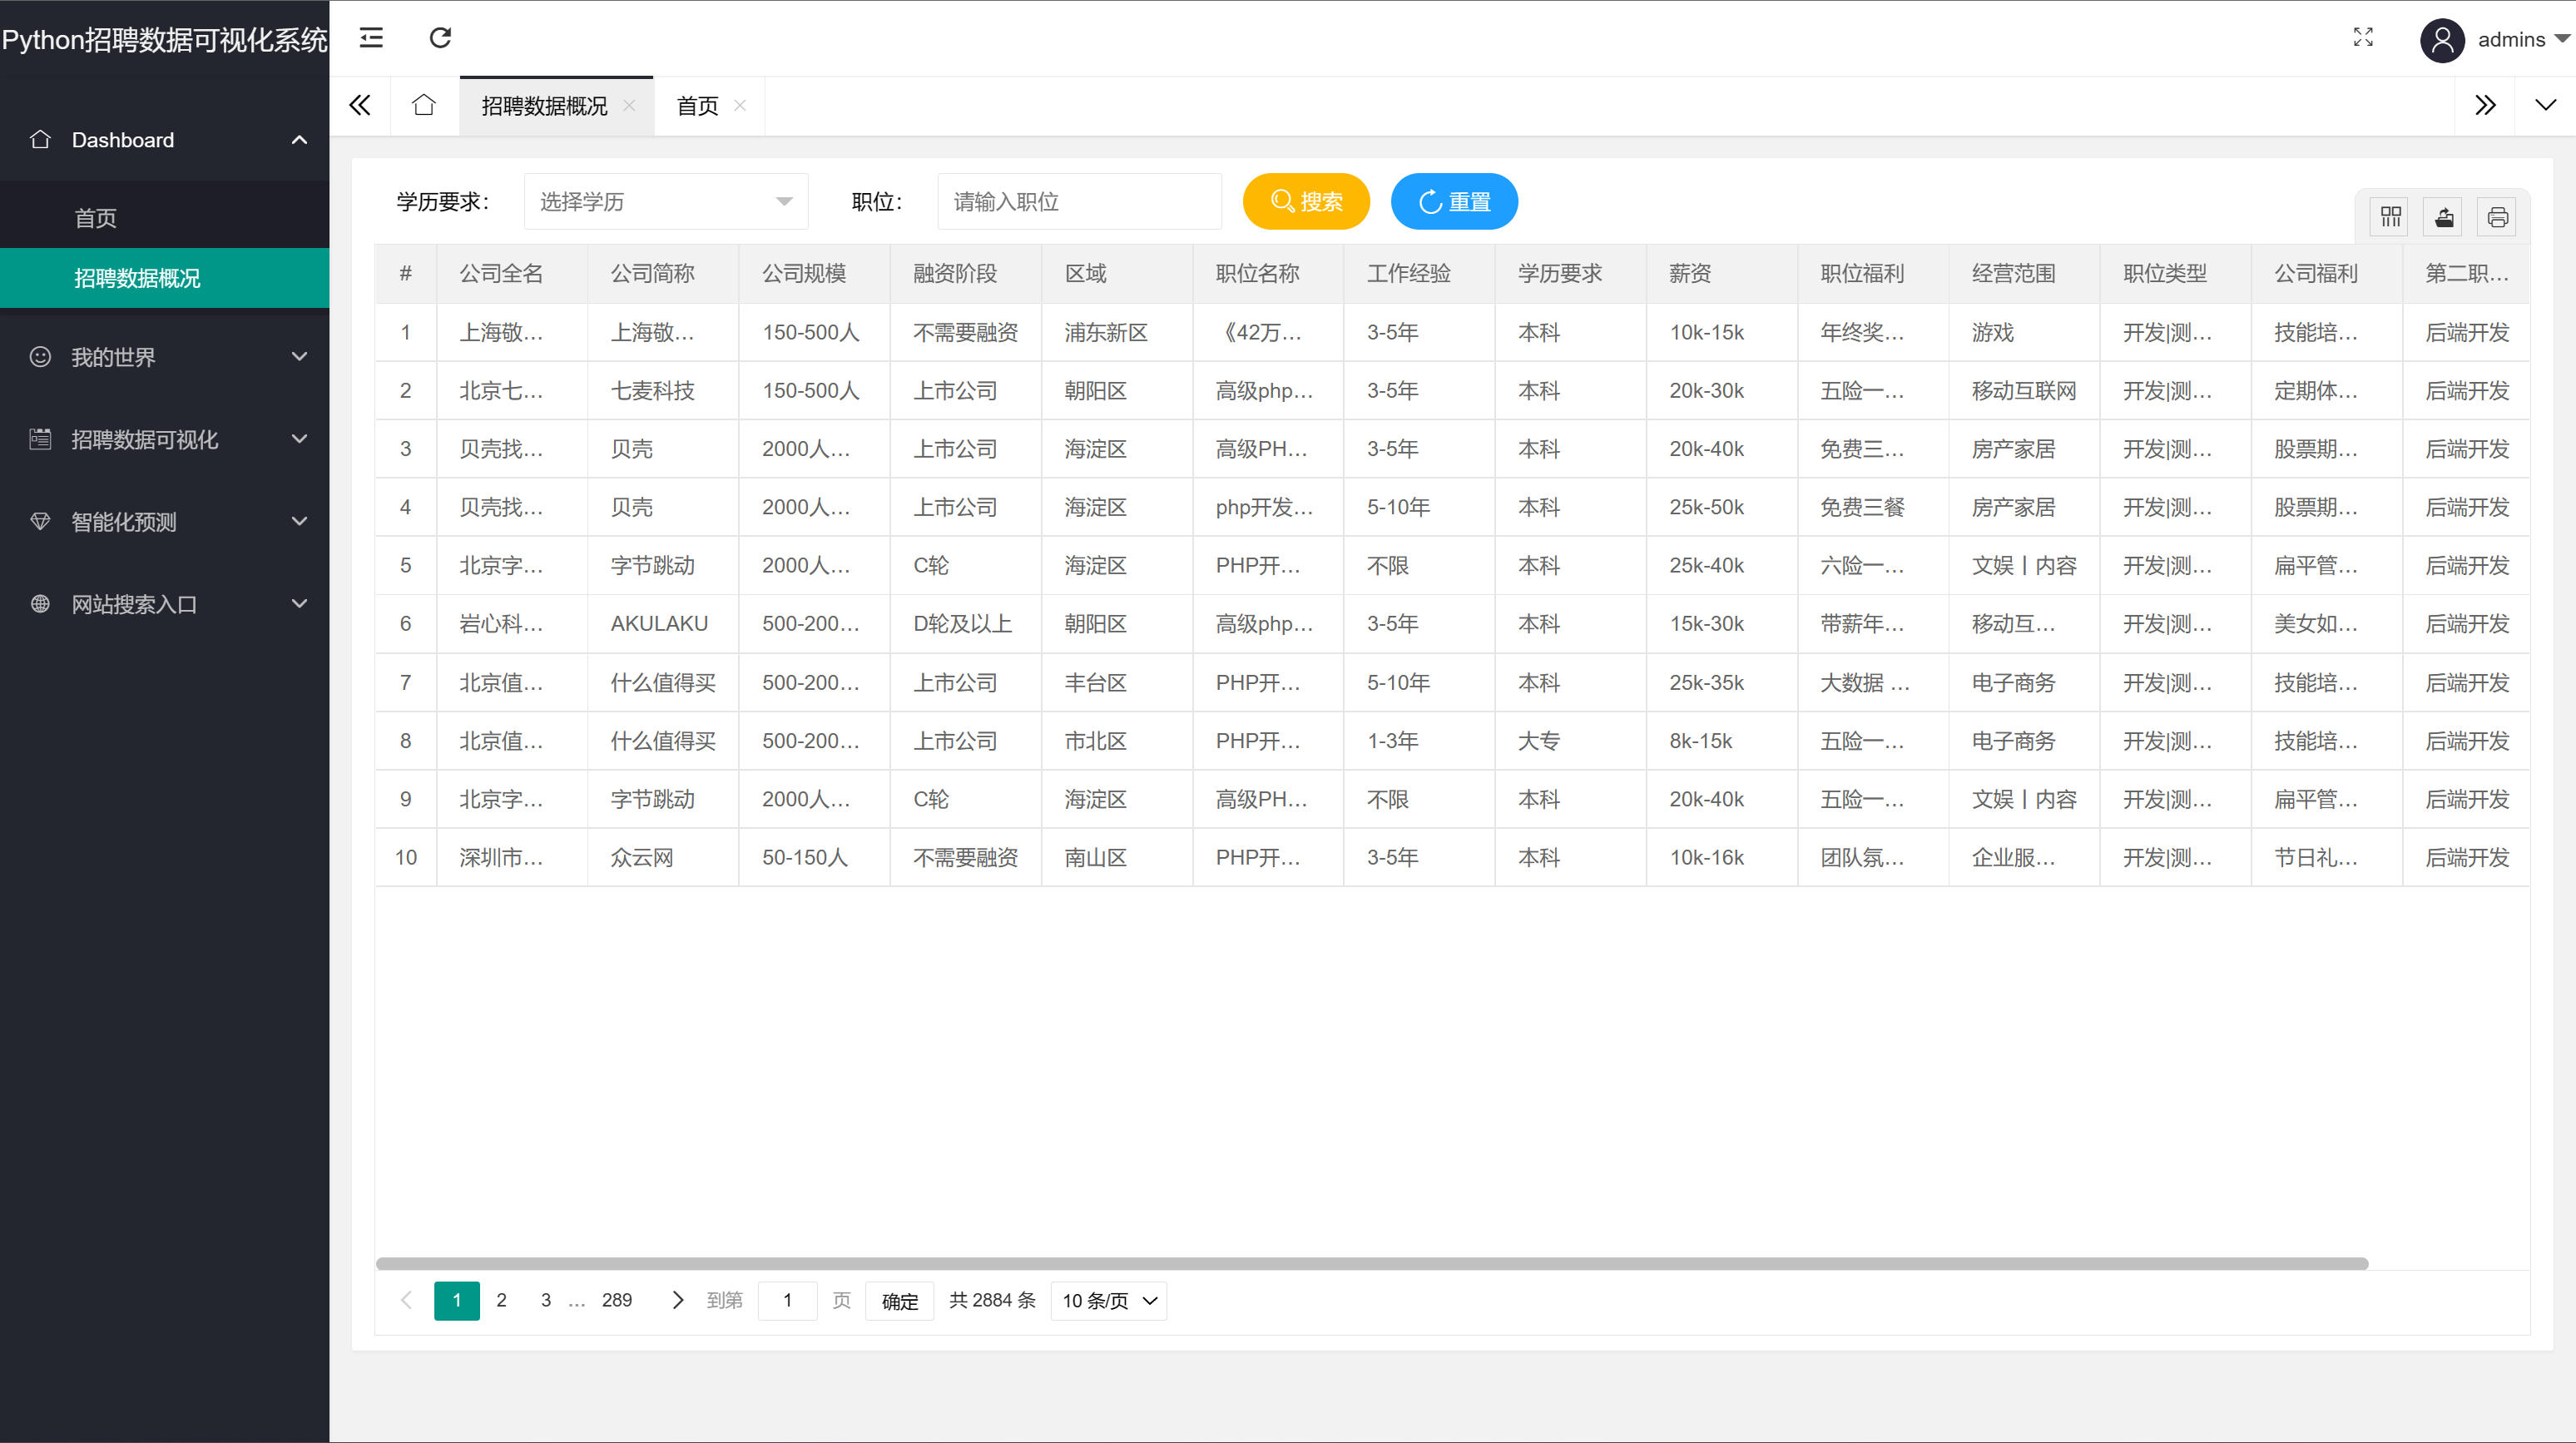Collapse the Dashboard menu chevron
2576x1443 pixels.
pos(299,140)
